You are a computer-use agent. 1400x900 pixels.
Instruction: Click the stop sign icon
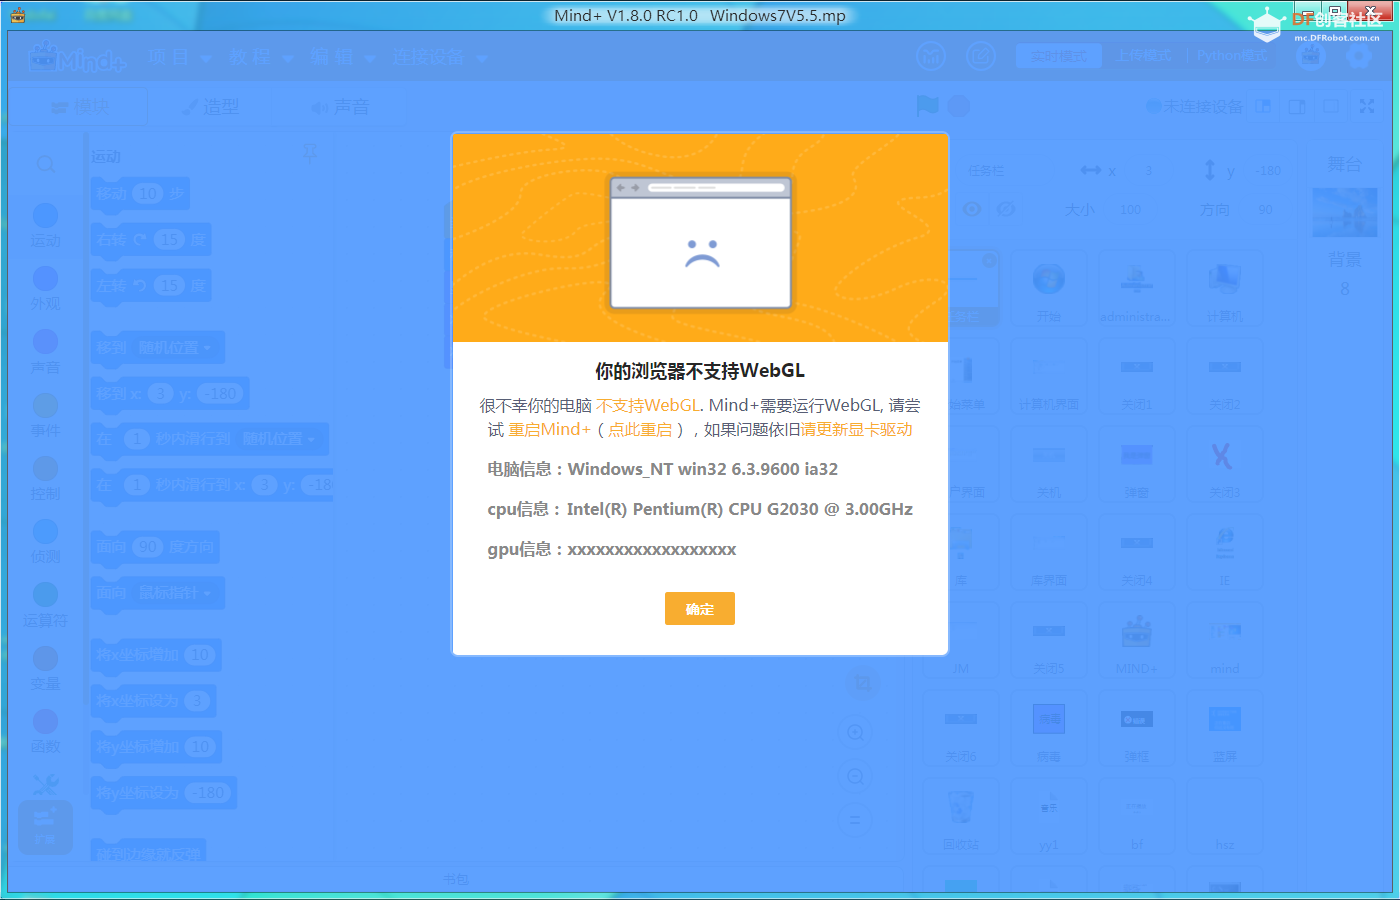pyautogui.click(x=959, y=106)
